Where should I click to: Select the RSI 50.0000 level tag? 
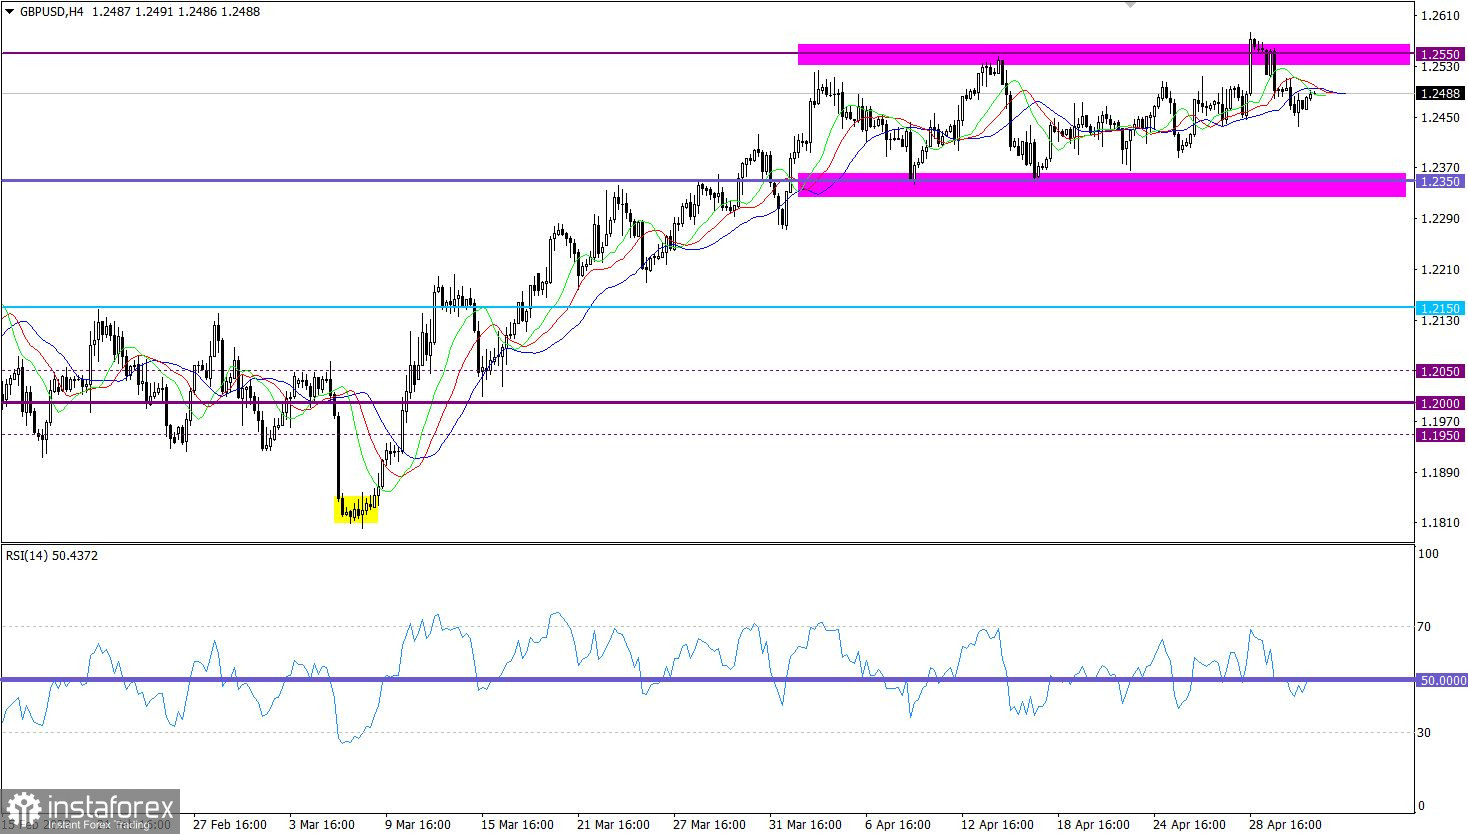click(1441, 680)
